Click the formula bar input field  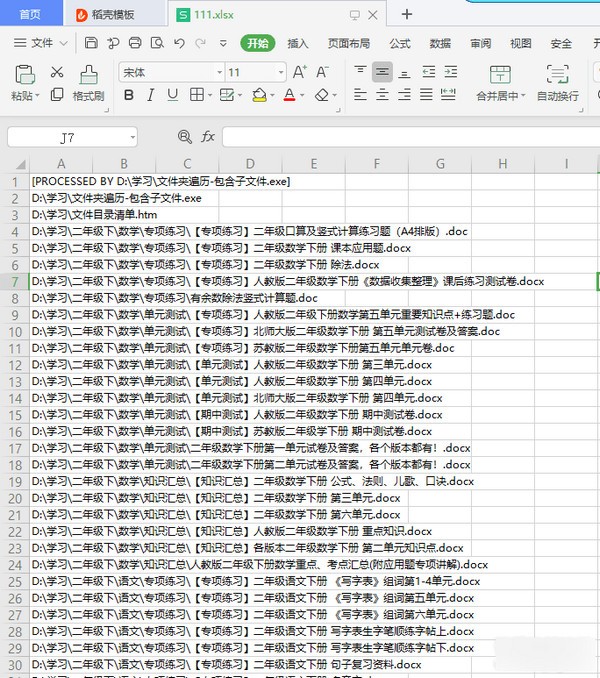coord(411,137)
